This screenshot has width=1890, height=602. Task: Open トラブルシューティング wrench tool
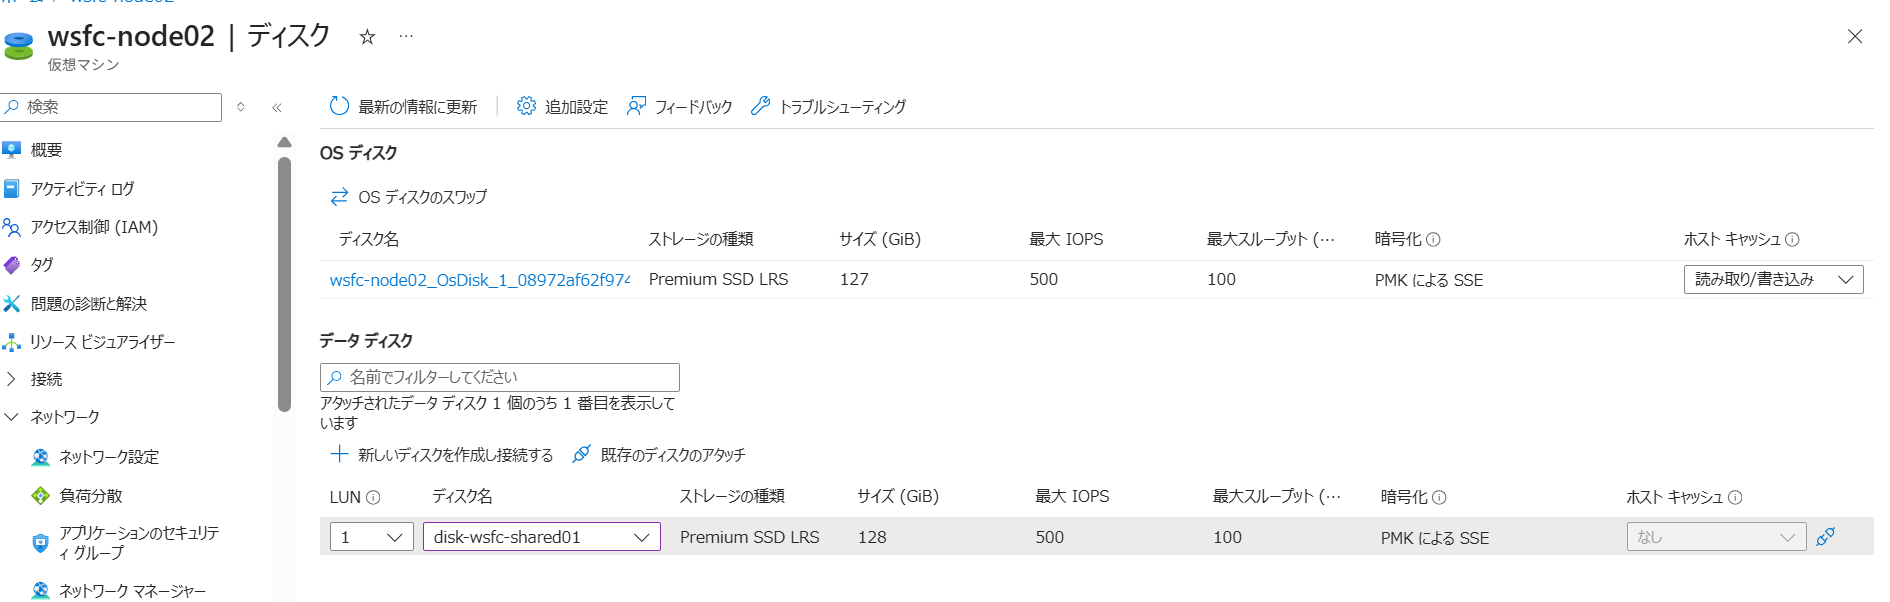829,107
